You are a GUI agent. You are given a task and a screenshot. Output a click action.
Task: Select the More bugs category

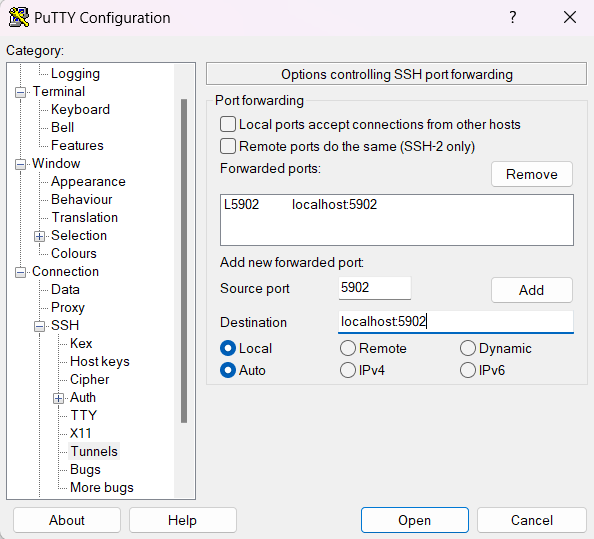point(102,487)
